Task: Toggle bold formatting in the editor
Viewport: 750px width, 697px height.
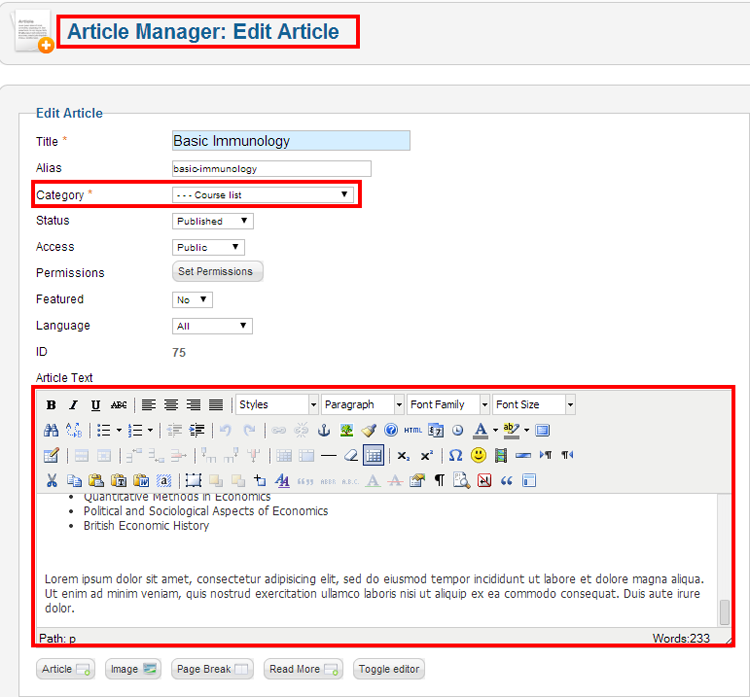Action: coord(51,405)
